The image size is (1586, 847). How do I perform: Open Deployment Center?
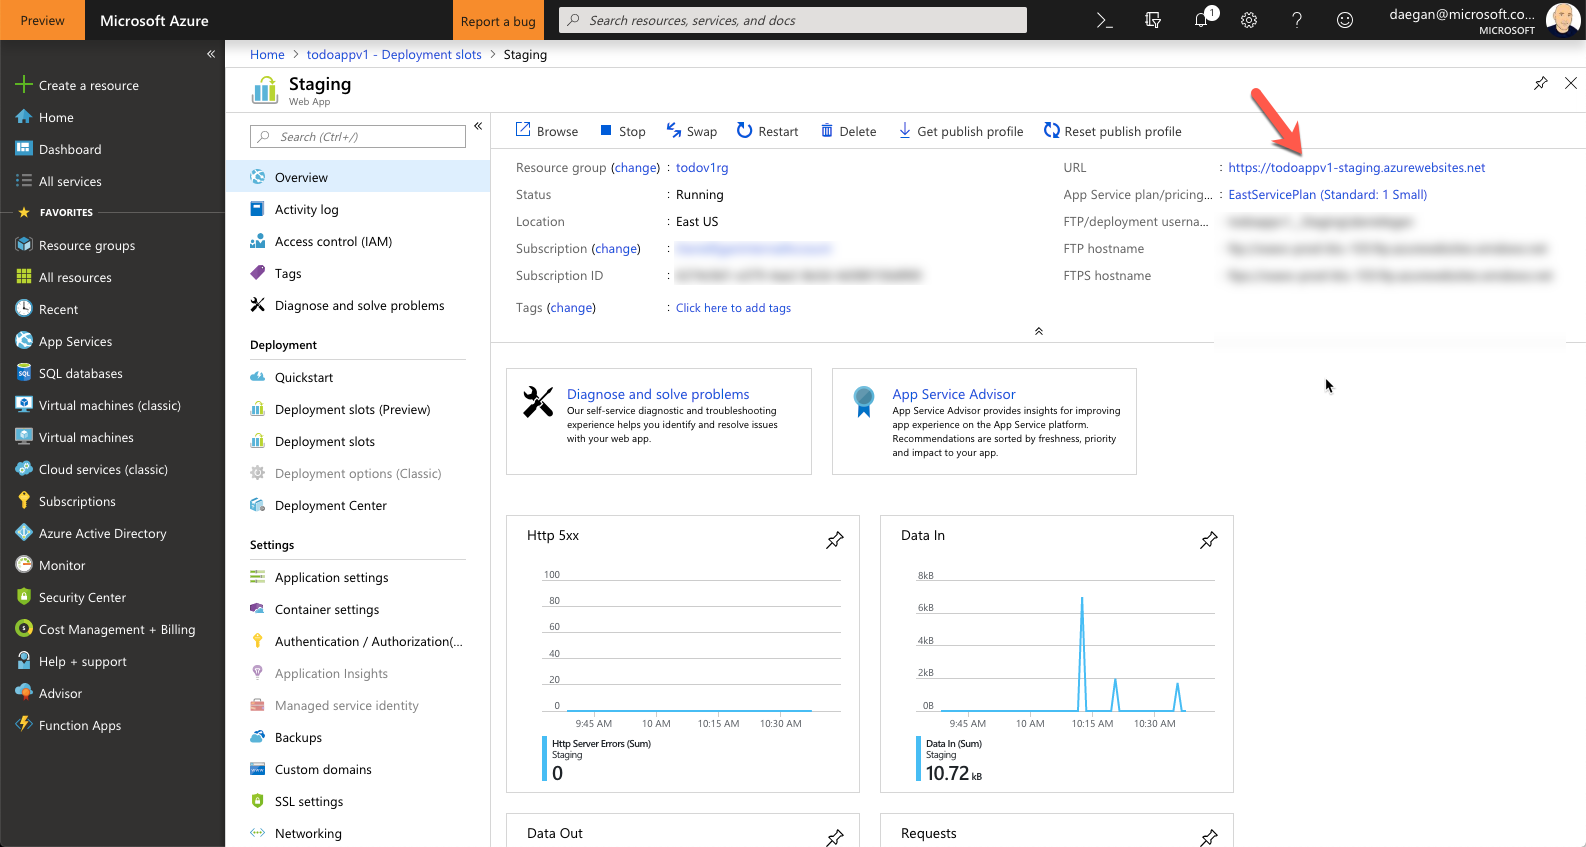358,505
